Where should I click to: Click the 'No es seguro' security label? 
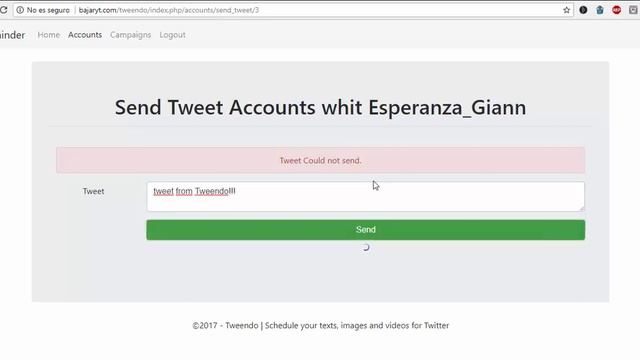48,10
